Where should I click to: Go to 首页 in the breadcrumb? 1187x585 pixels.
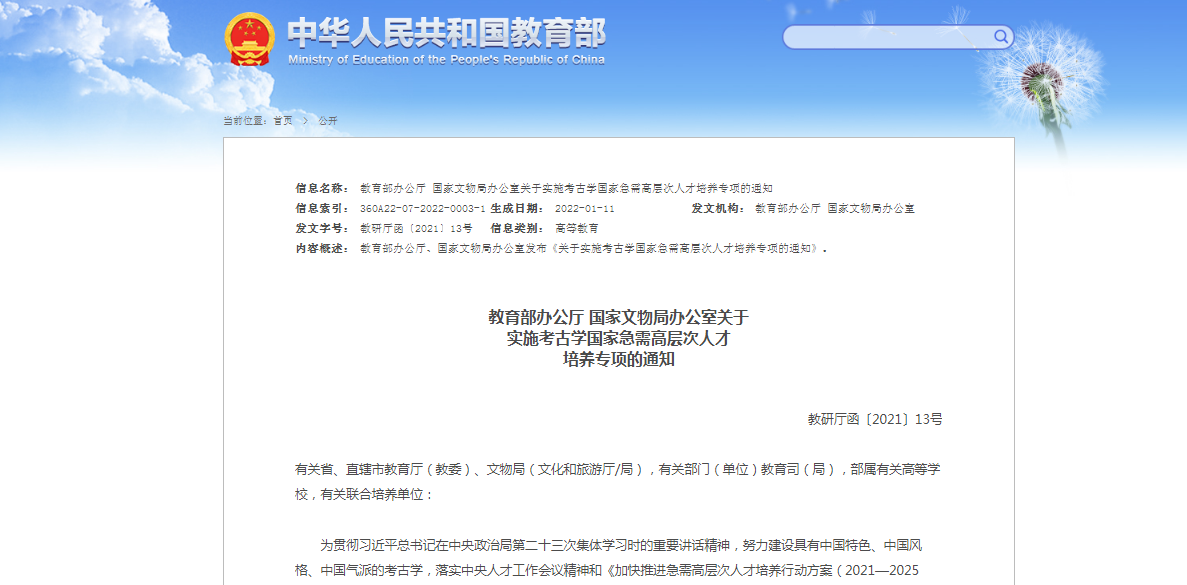point(283,121)
